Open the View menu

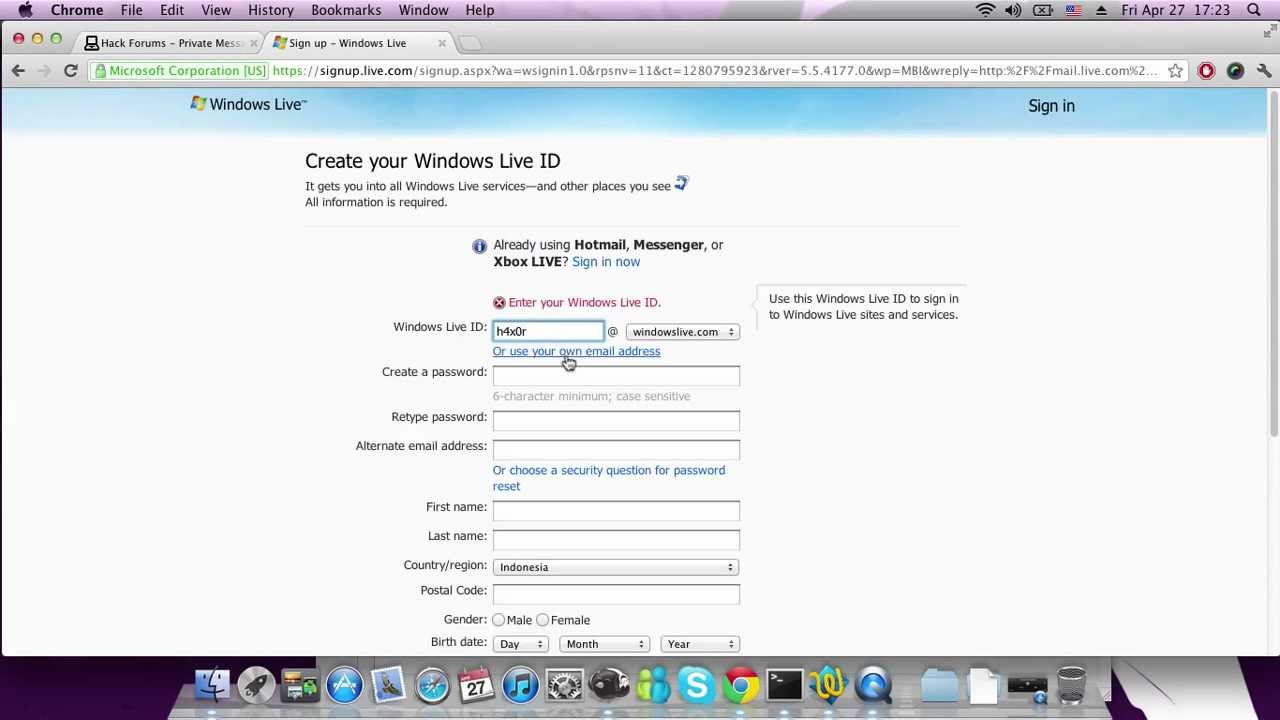[x=216, y=10]
